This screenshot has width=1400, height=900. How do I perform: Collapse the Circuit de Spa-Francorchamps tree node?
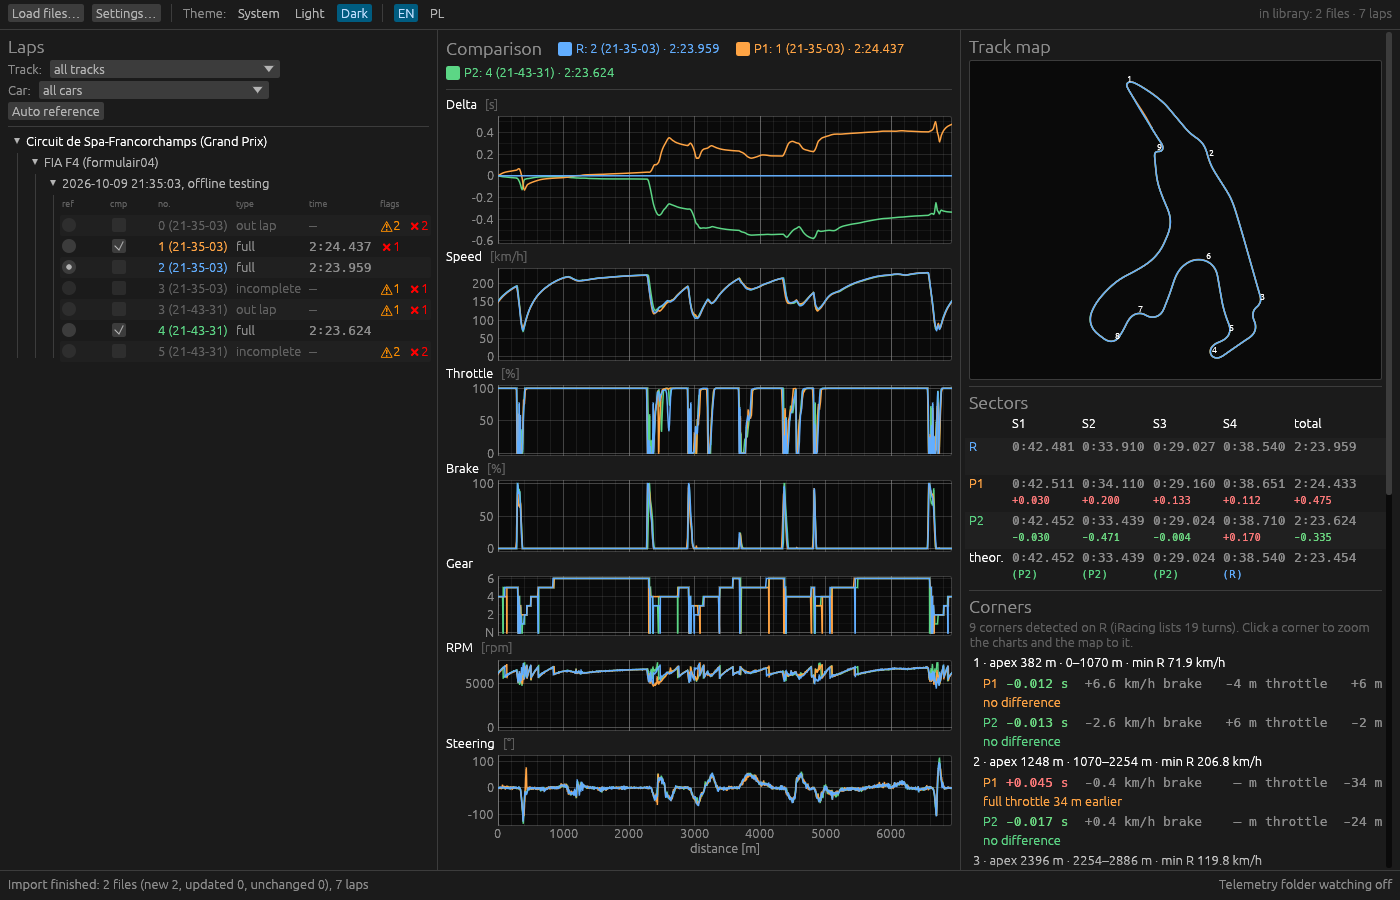coord(17,141)
